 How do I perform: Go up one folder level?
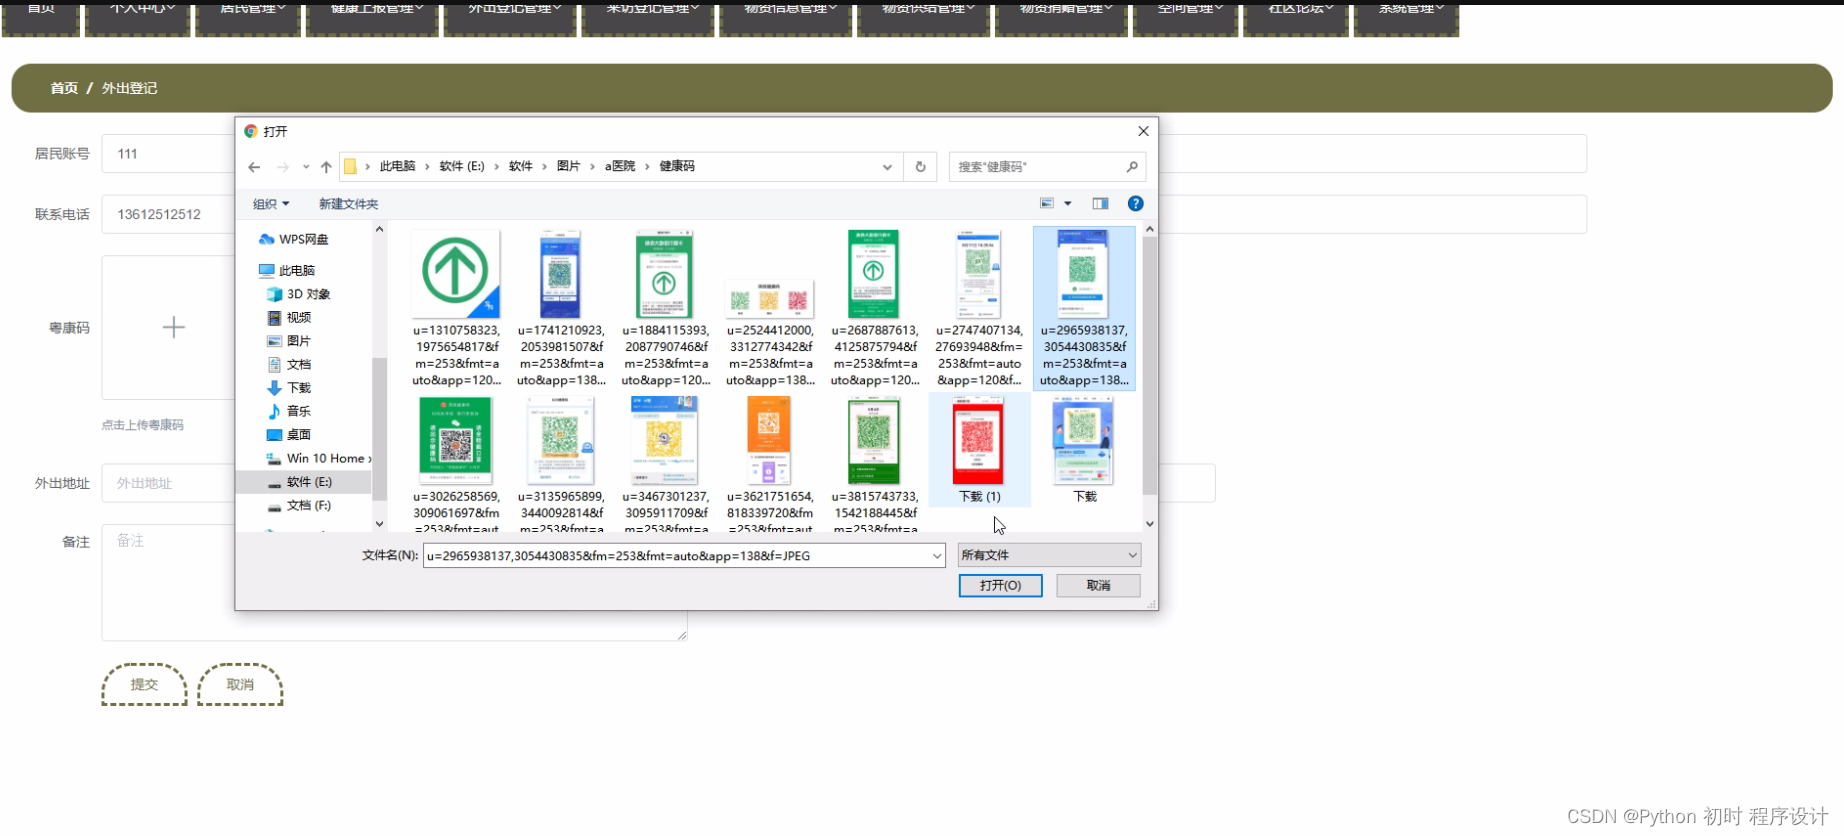(x=326, y=167)
